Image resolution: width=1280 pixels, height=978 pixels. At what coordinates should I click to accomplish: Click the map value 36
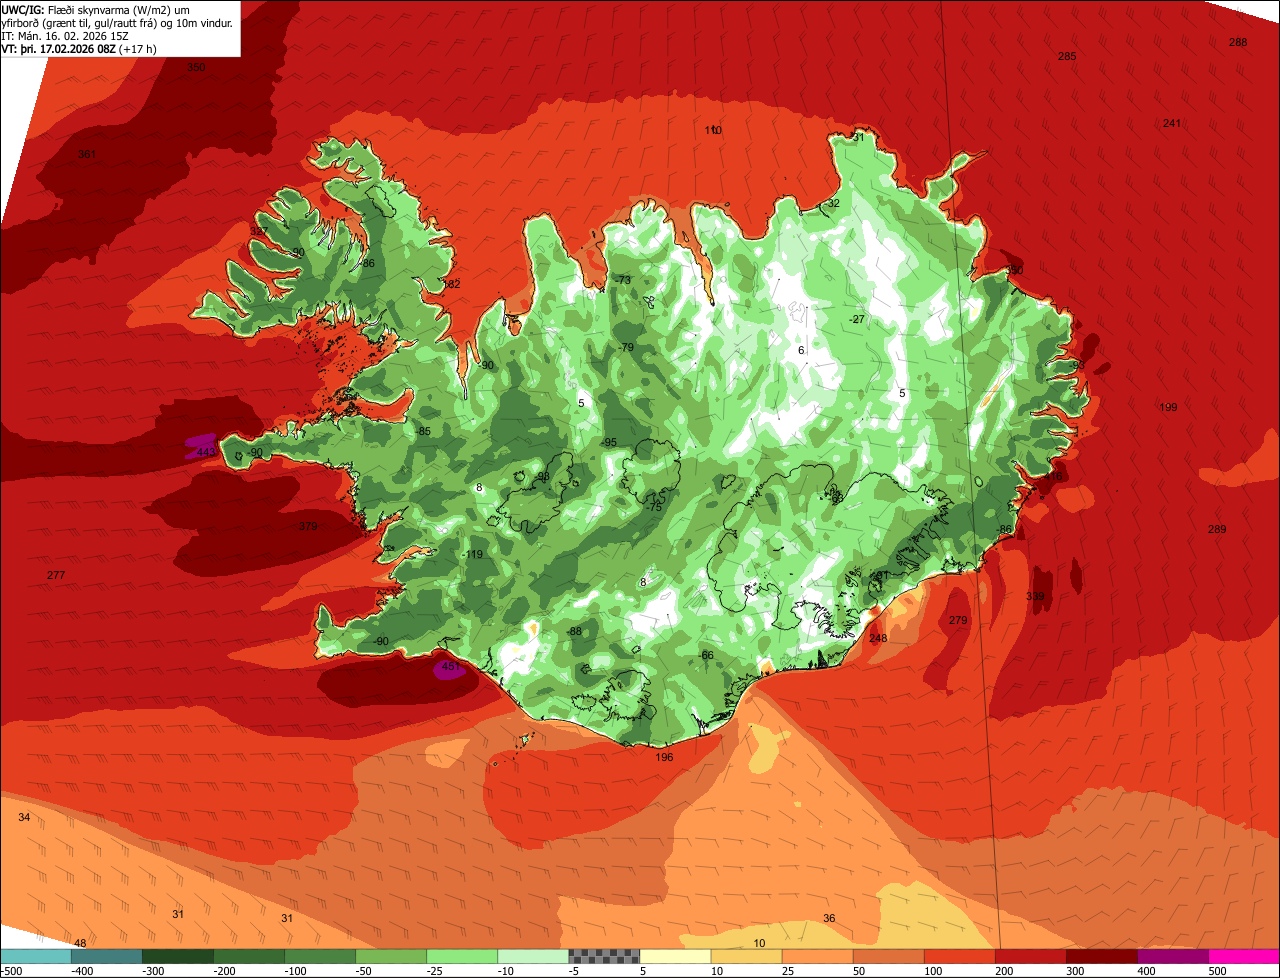(x=829, y=918)
